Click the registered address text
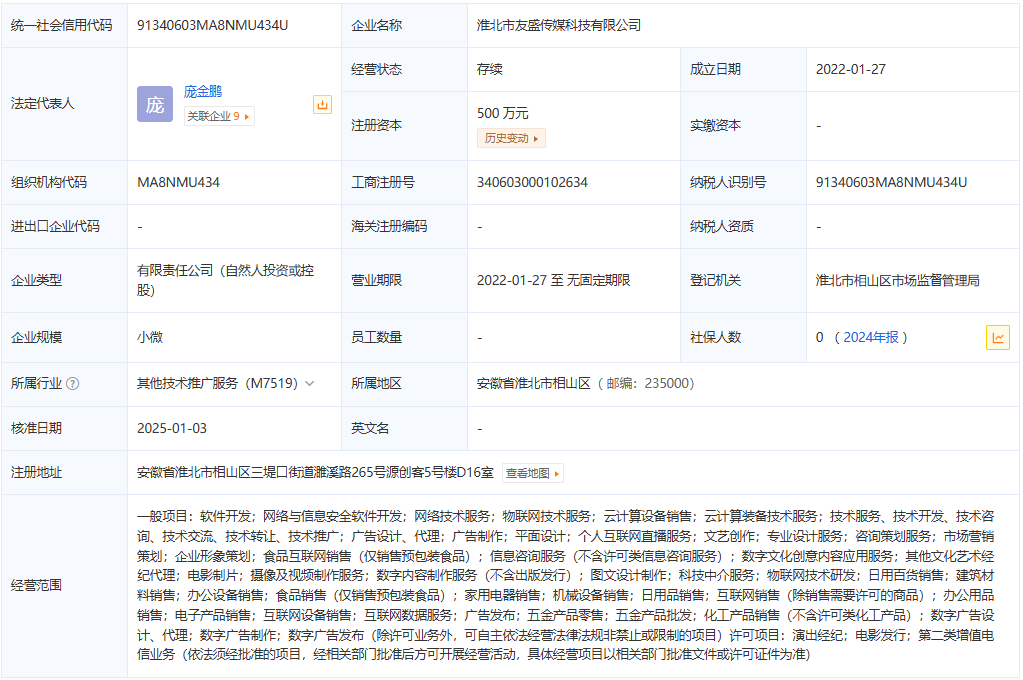Screen dimensions: 1023x680 click(x=315, y=472)
